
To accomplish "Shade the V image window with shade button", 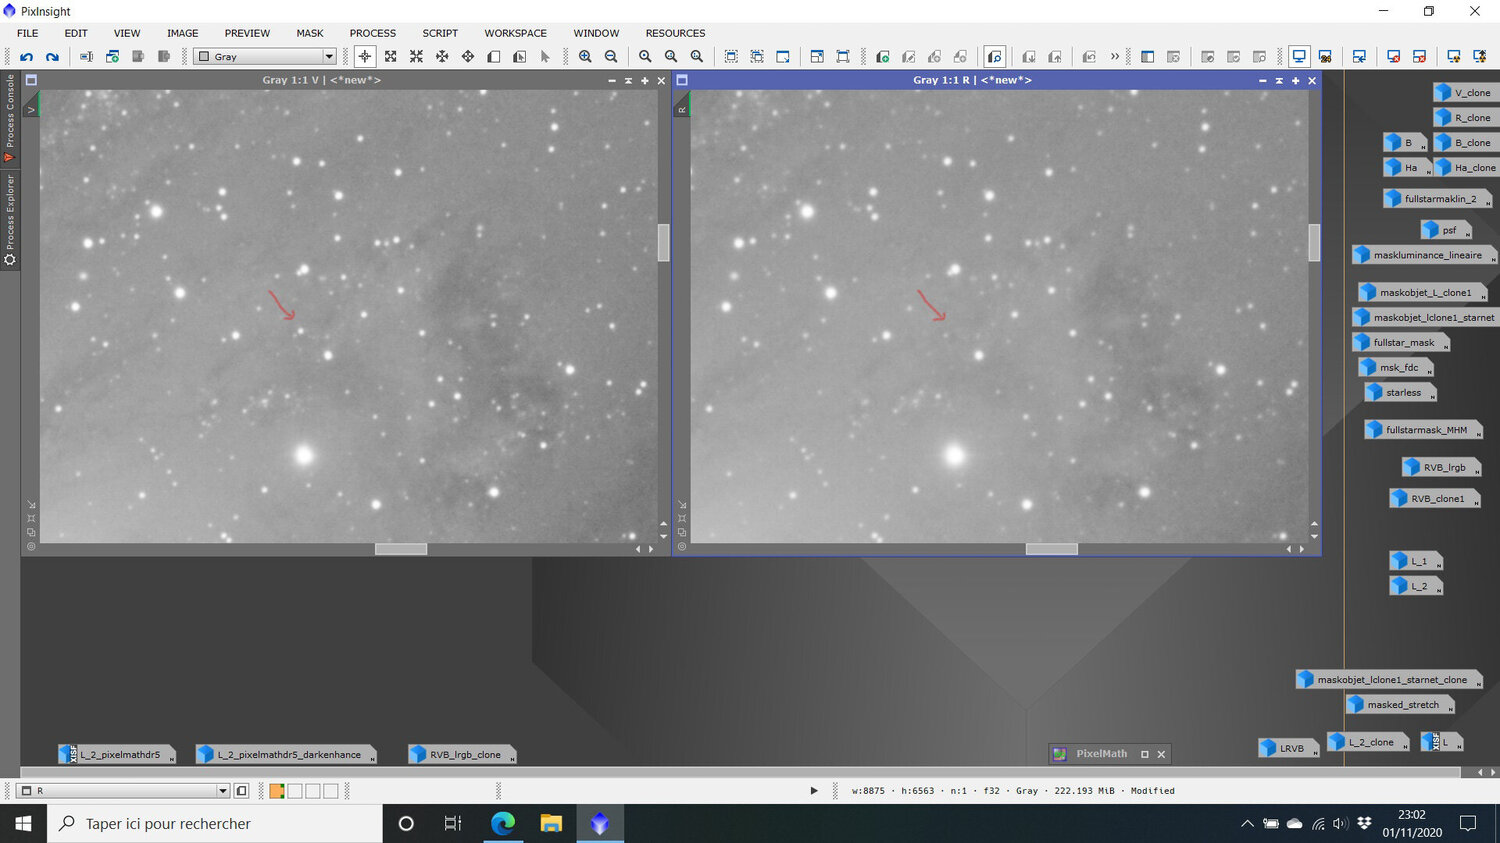I will pyautogui.click(x=628, y=80).
